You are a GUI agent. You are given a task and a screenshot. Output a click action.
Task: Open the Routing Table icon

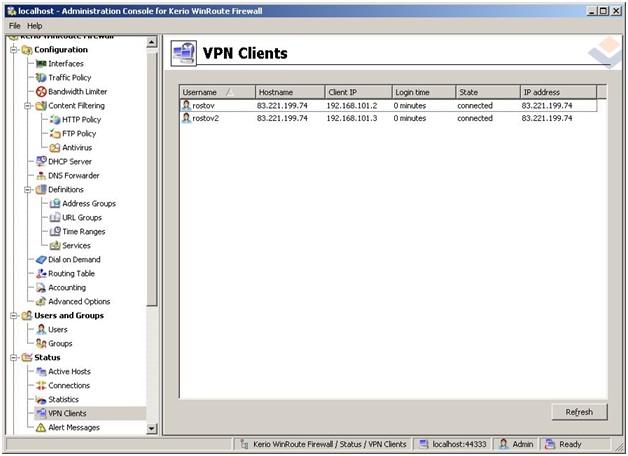click(x=41, y=273)
